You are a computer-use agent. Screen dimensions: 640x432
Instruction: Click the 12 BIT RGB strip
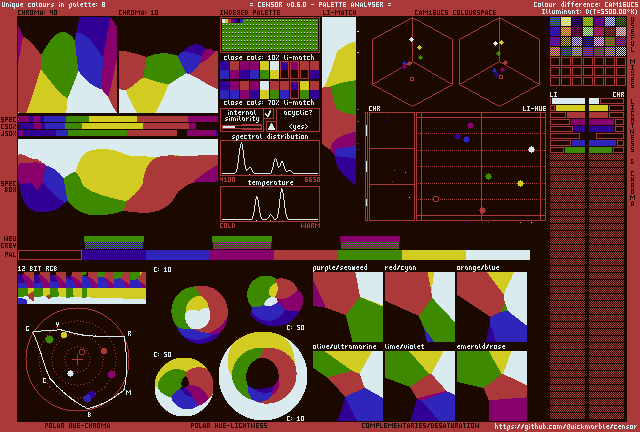tap(82, 288)
